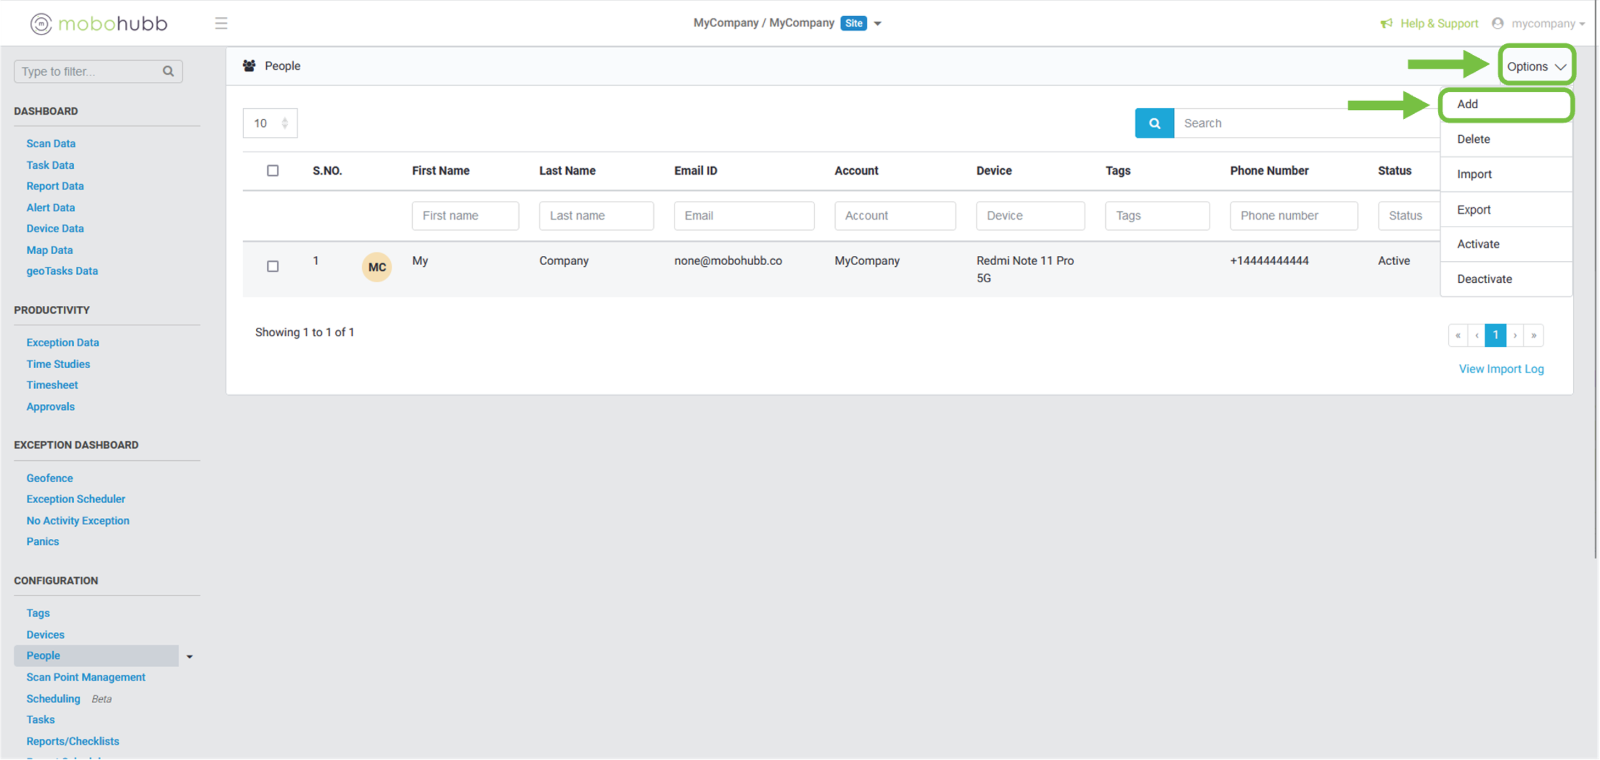Click the filter box magnifier icon
Screen dimensions: 1600x760
click(x=168, y=71)
